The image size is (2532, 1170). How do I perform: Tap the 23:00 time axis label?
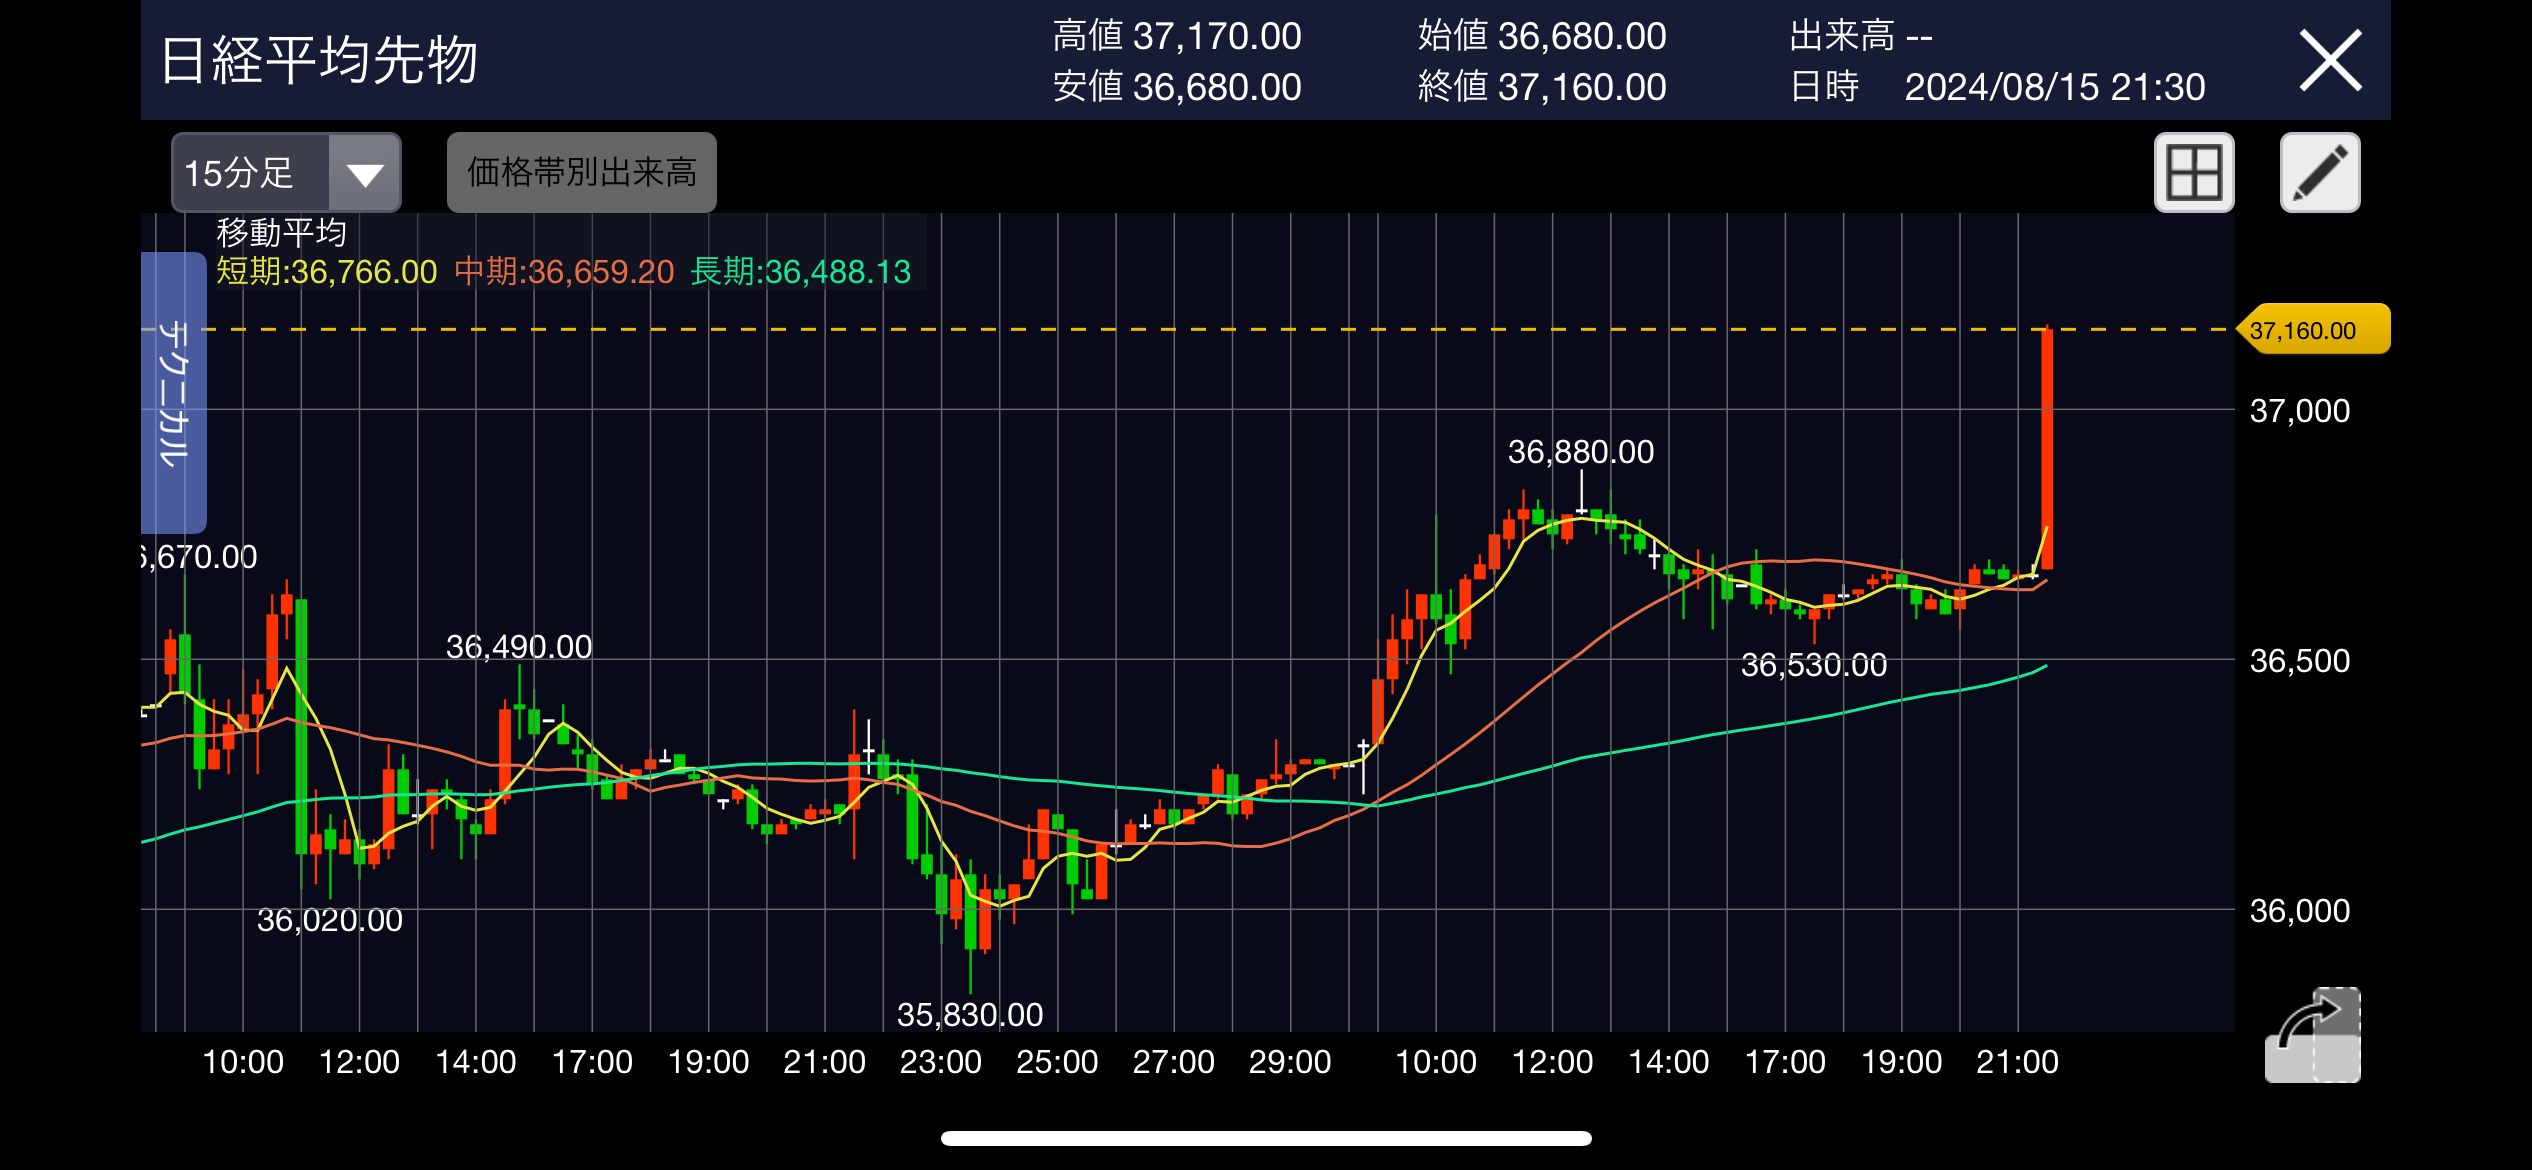(x=940, y=1062)
